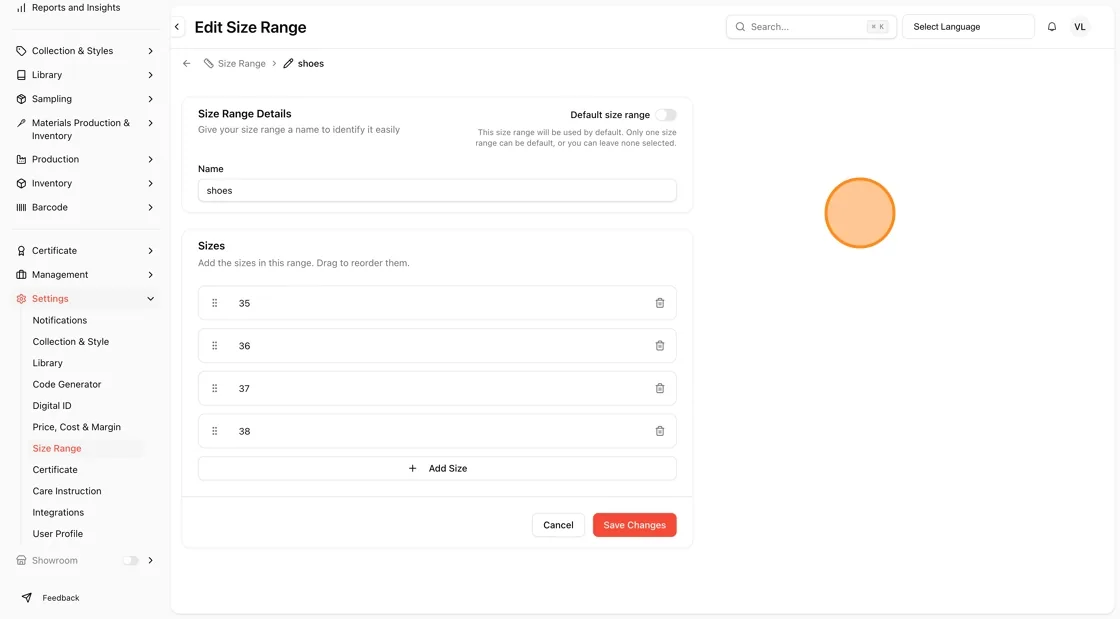Delete size 37 with trash icon
1120x619 pixels.
point(660,388)
